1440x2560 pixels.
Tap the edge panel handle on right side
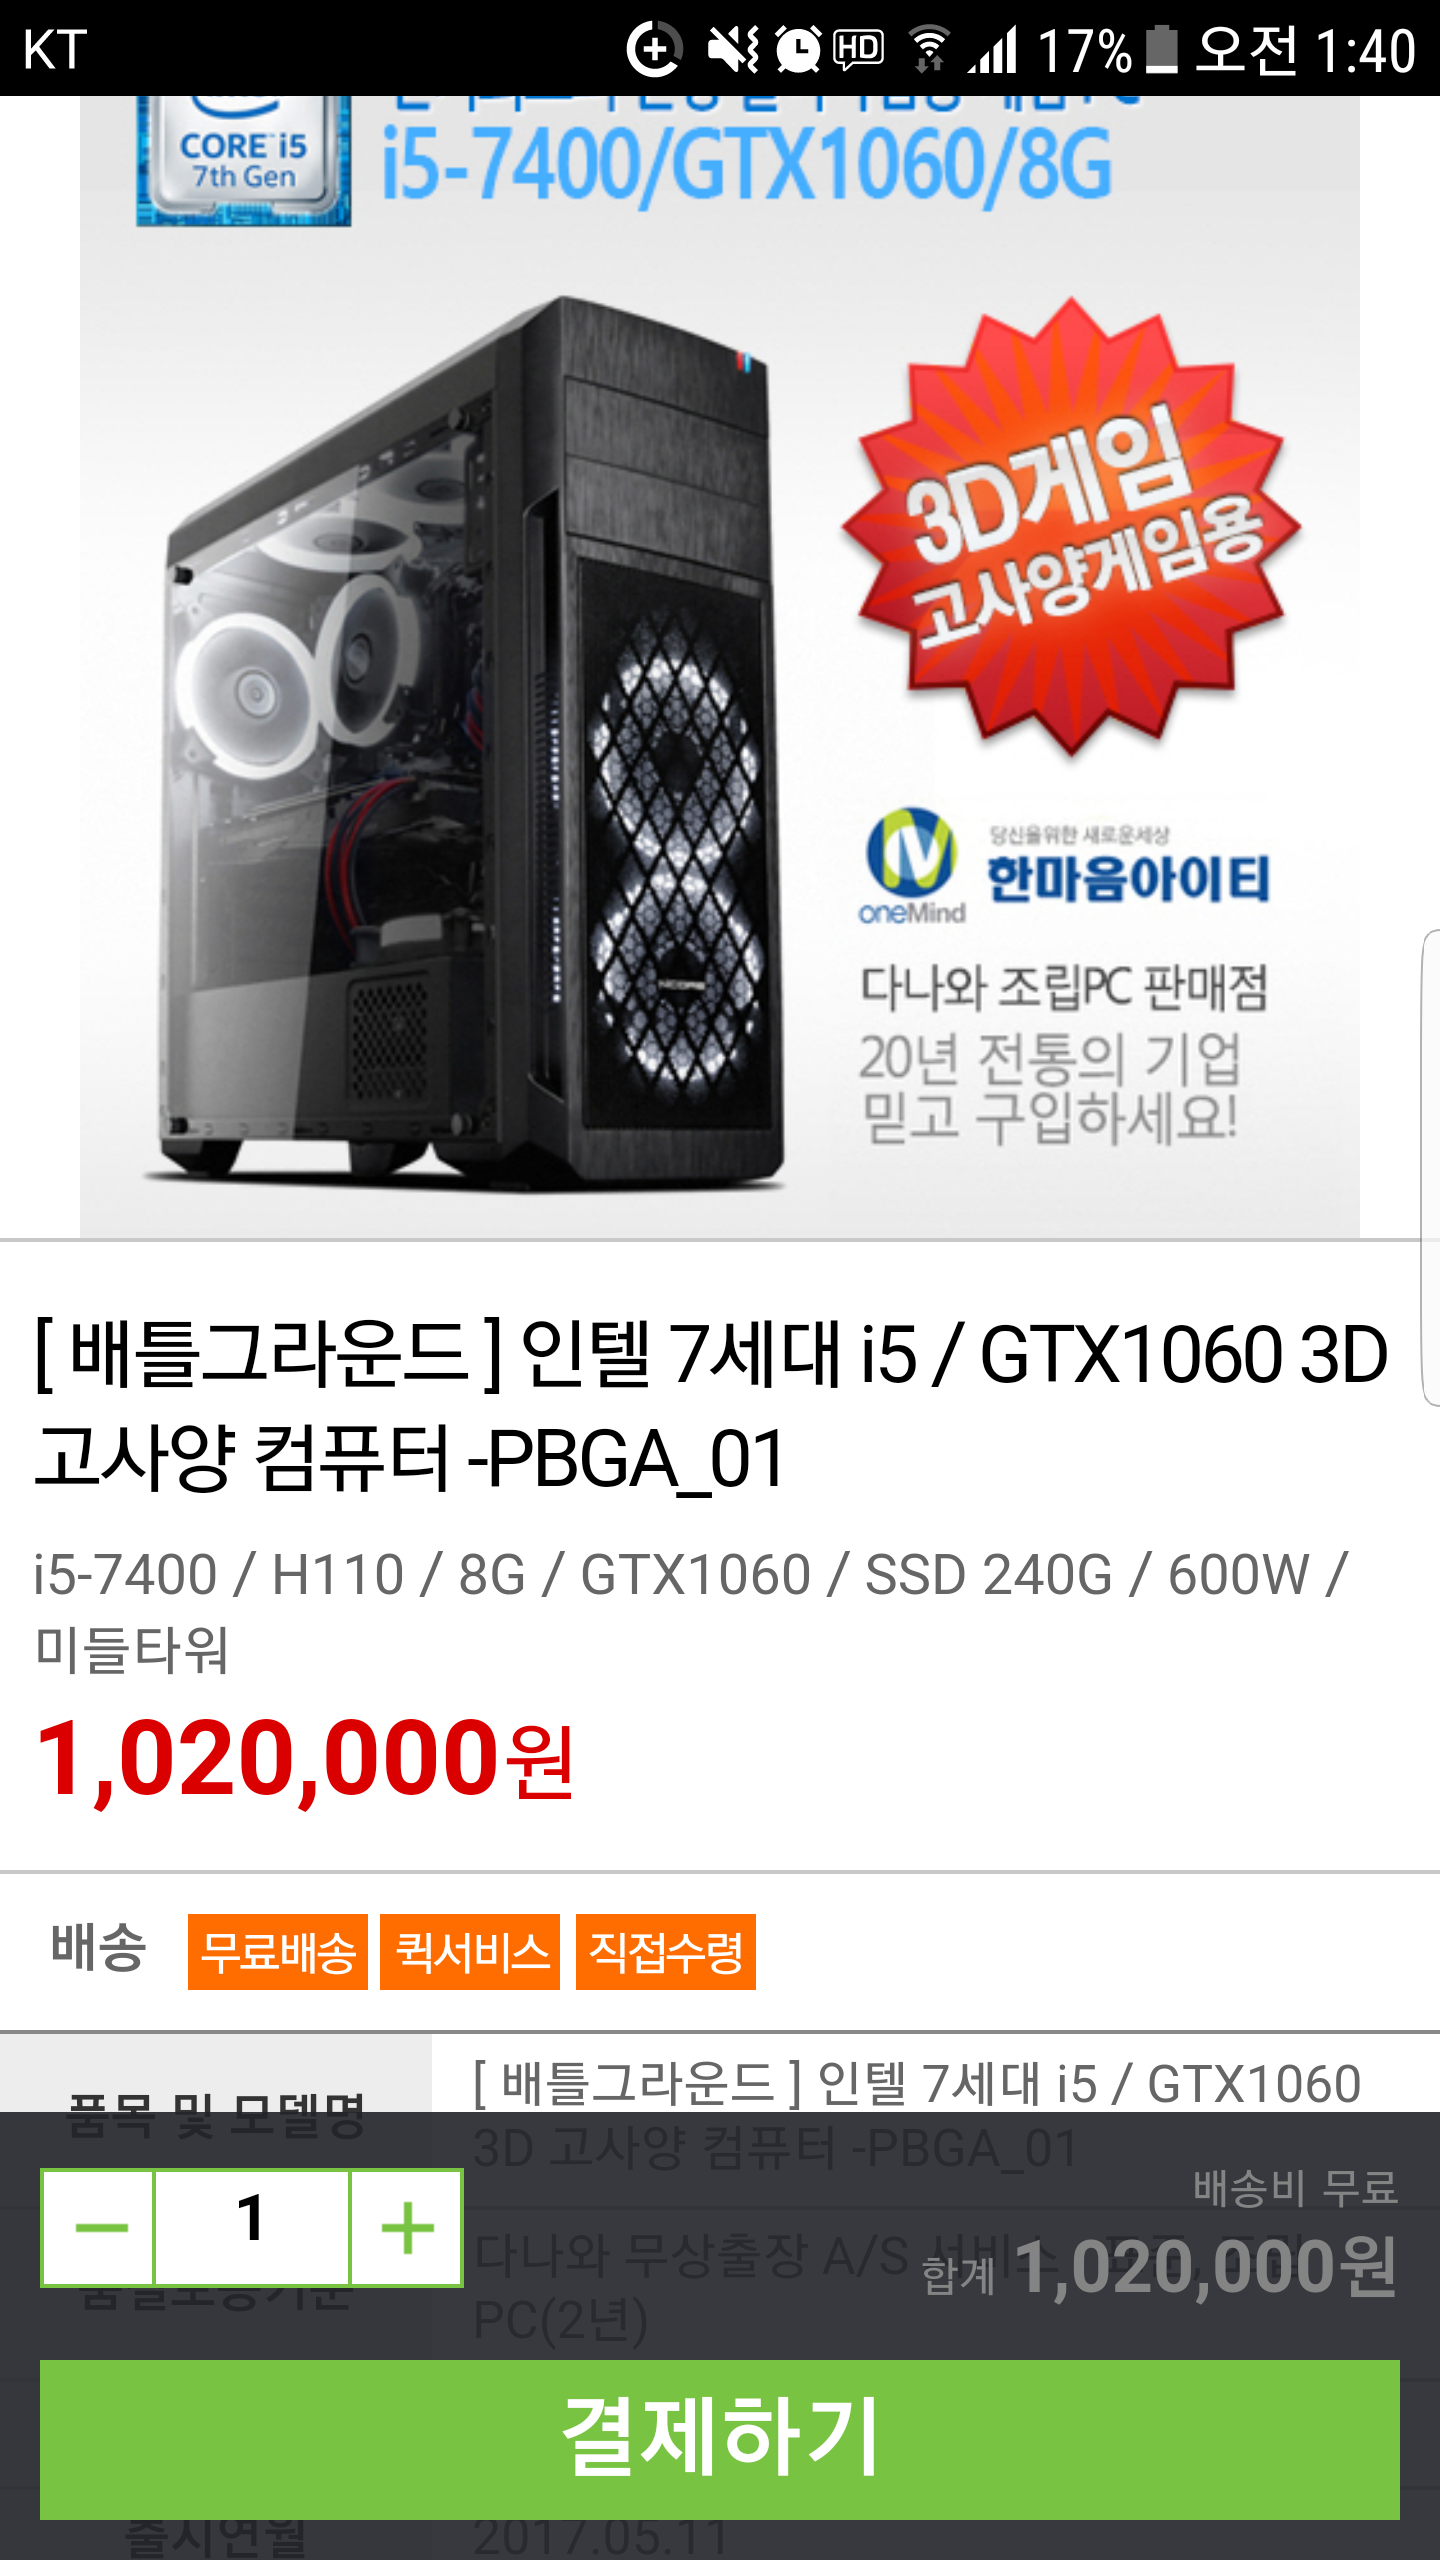pos(1430,1168)
